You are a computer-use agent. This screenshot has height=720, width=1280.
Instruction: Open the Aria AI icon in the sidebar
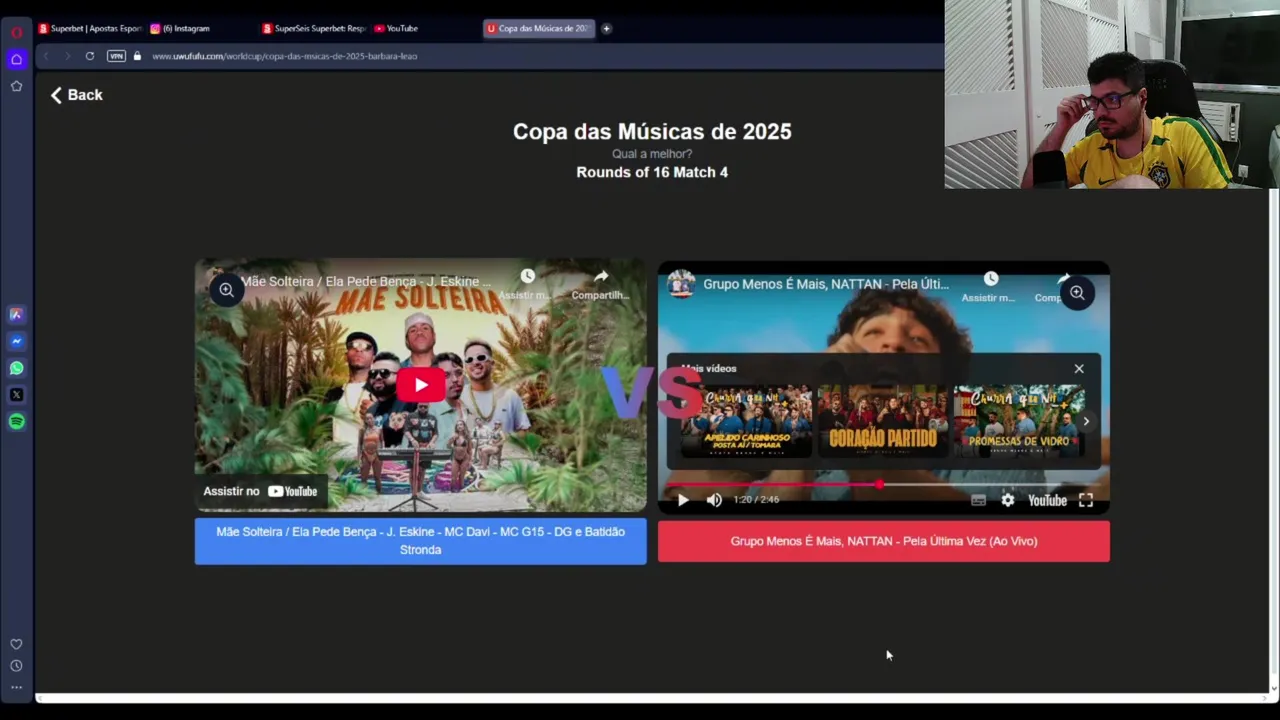pos(16,314)
